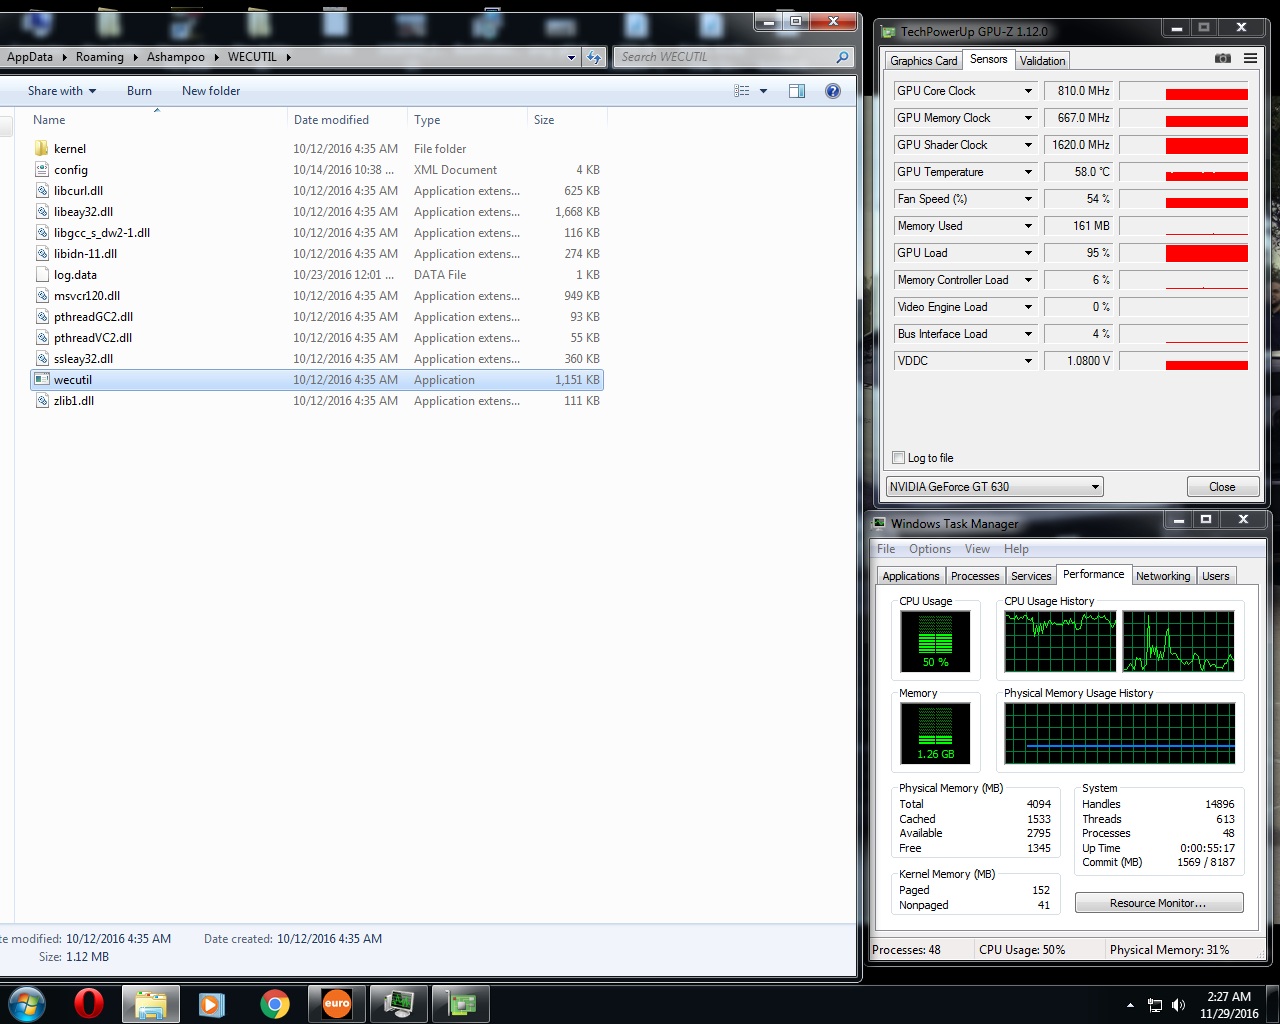Screen dimensions: 1280x1024
Task: Open the GPU-Z hamburger menu icon
Action: 1250,59
